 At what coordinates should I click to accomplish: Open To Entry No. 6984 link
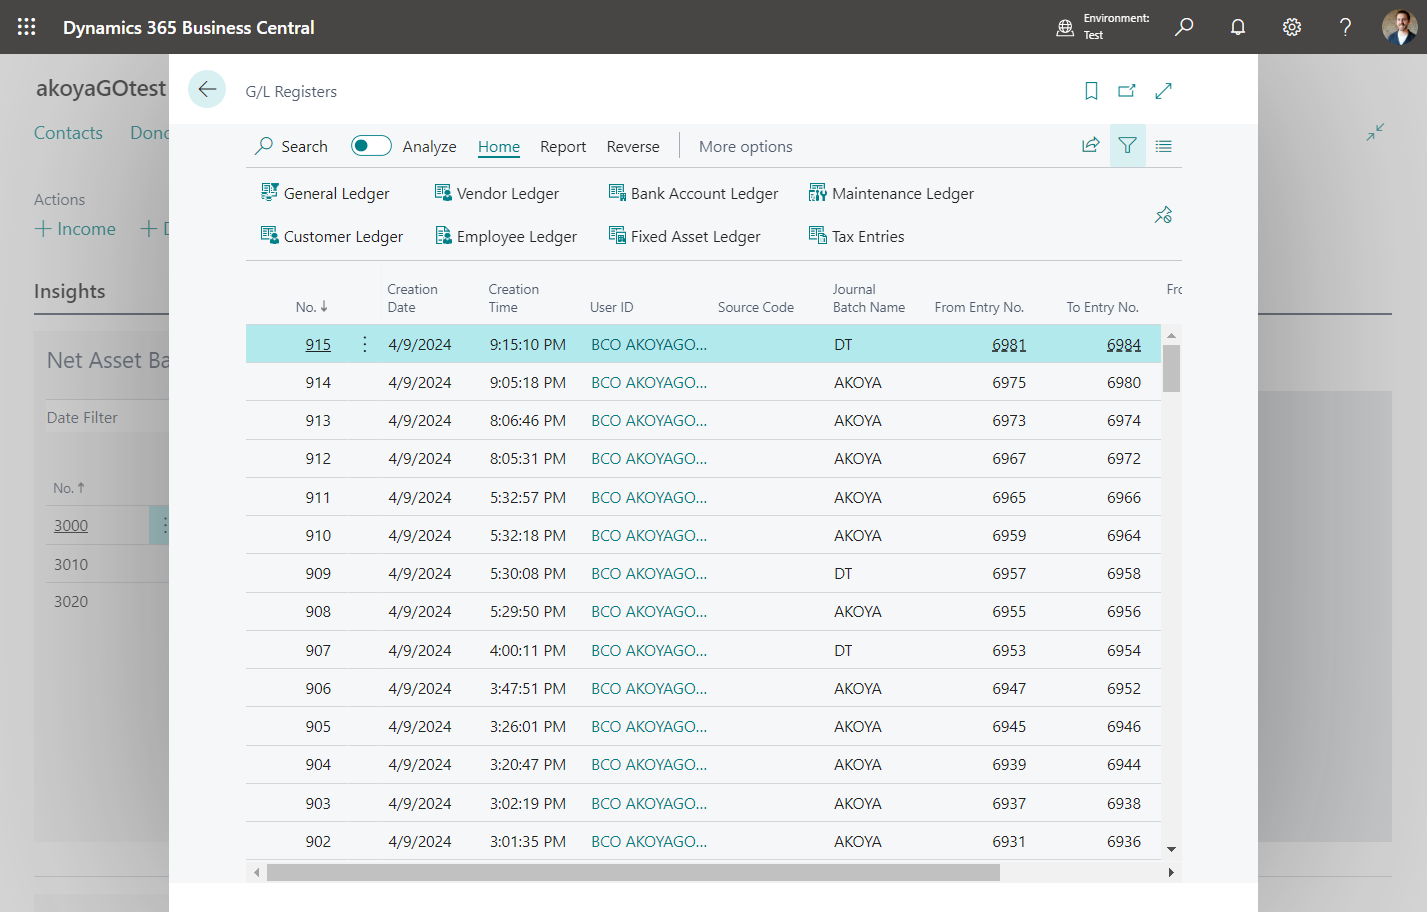pos(1124,344)
